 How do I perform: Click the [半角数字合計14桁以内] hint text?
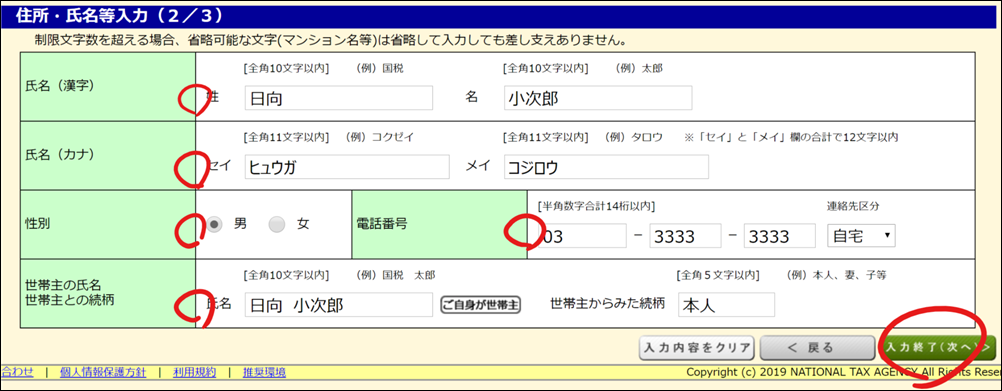(596, 206)
